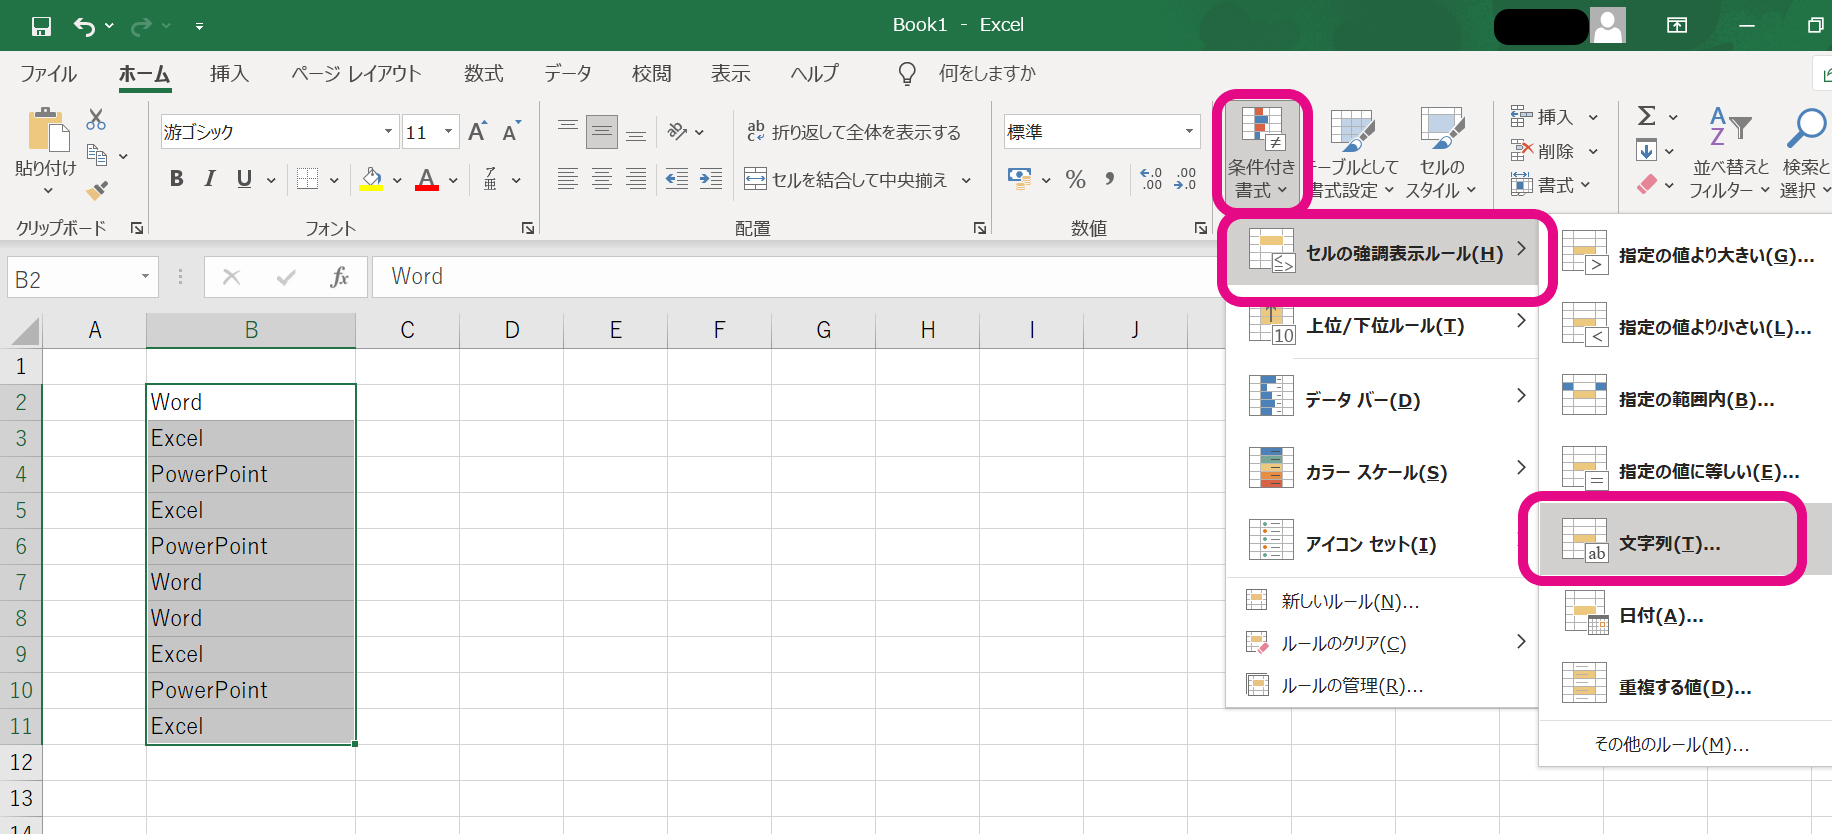Viewport: 1832px width, 834px height.
Task: Switch to the データ tab
Action: (567, 73)
